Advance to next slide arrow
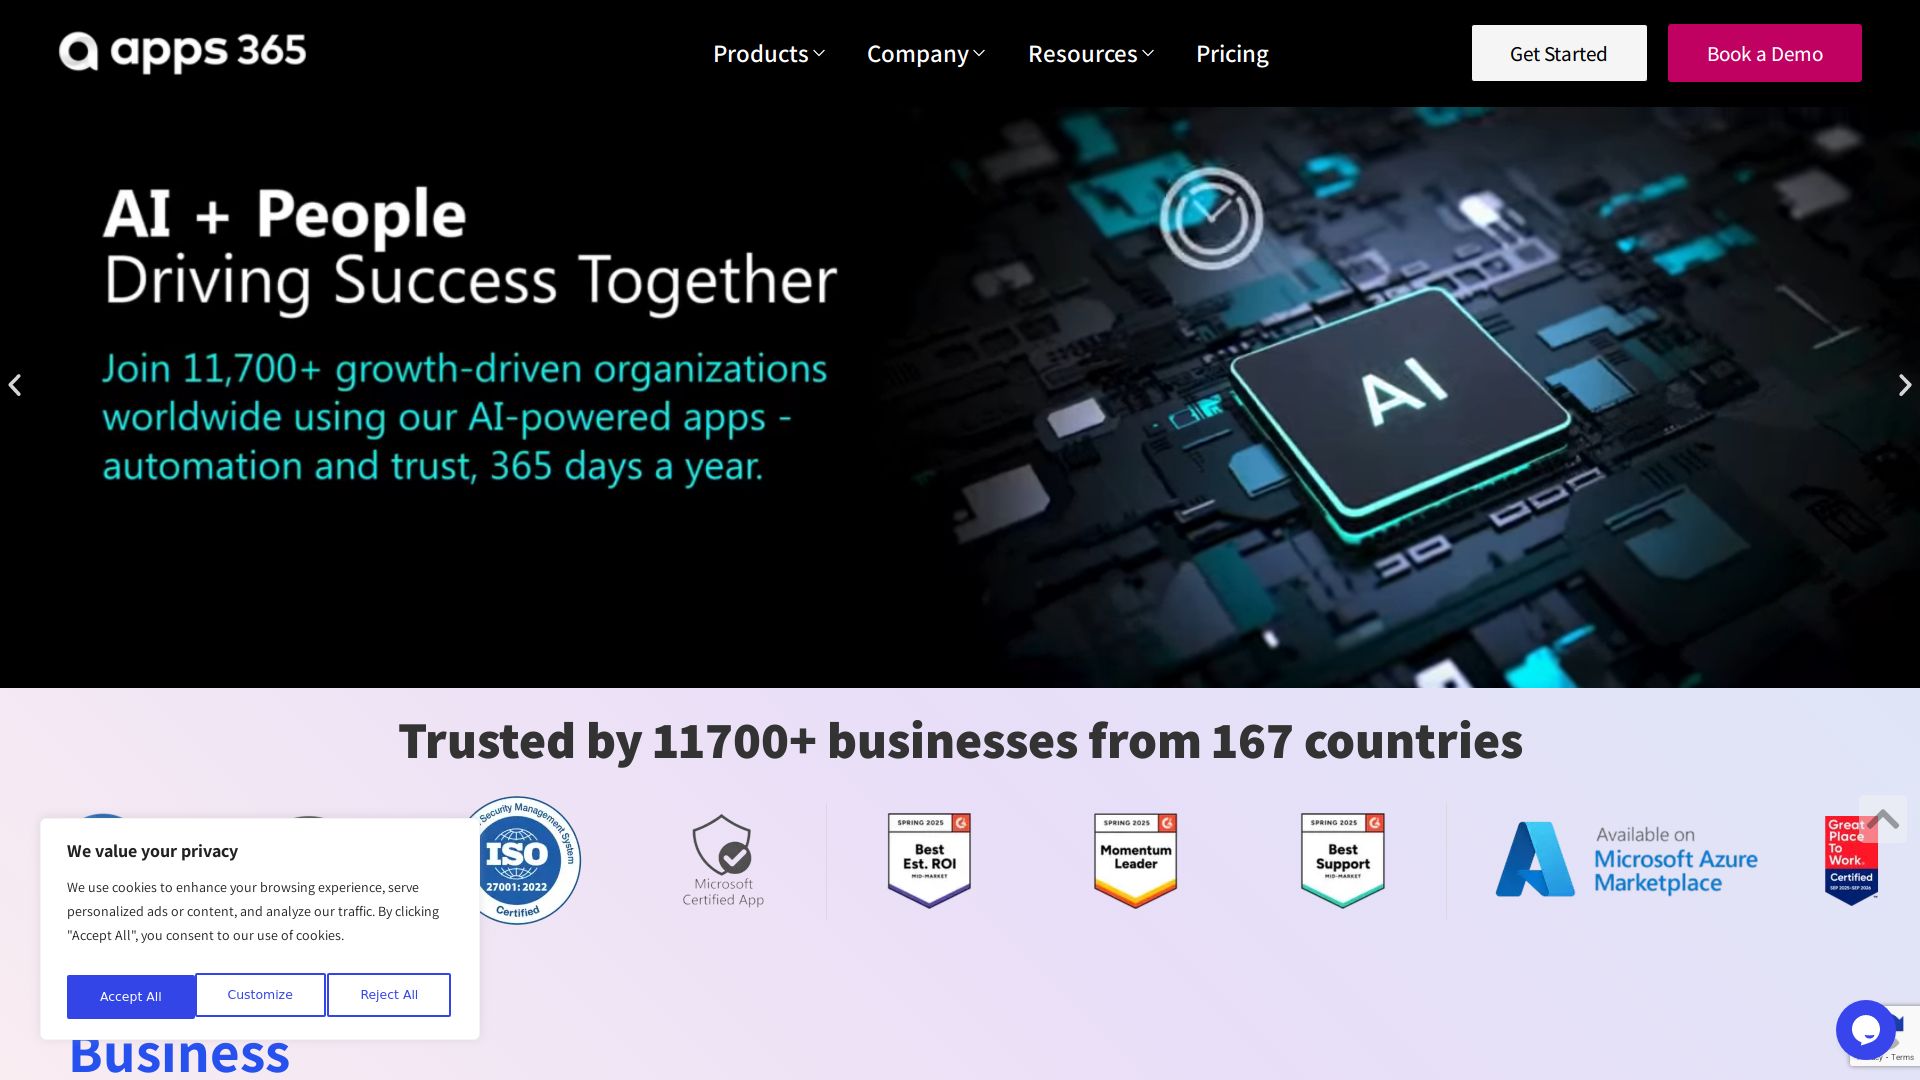1920x1080 pixels. coord(1905,385)
